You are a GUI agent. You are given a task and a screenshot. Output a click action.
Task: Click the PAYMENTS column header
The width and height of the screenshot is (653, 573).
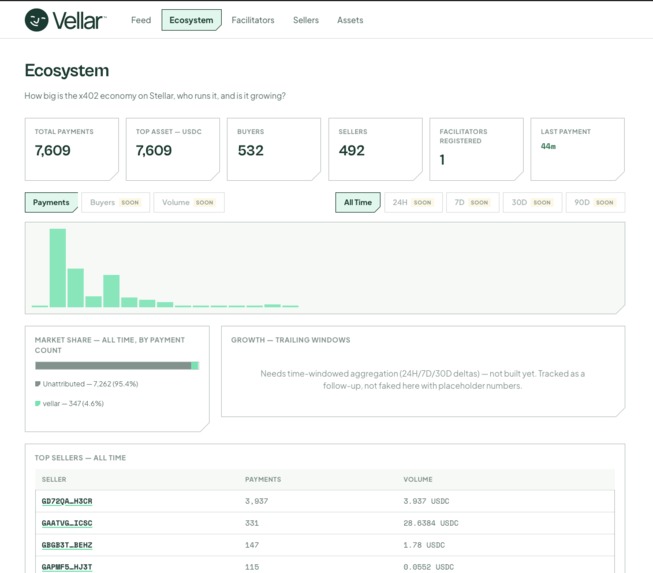263,479
